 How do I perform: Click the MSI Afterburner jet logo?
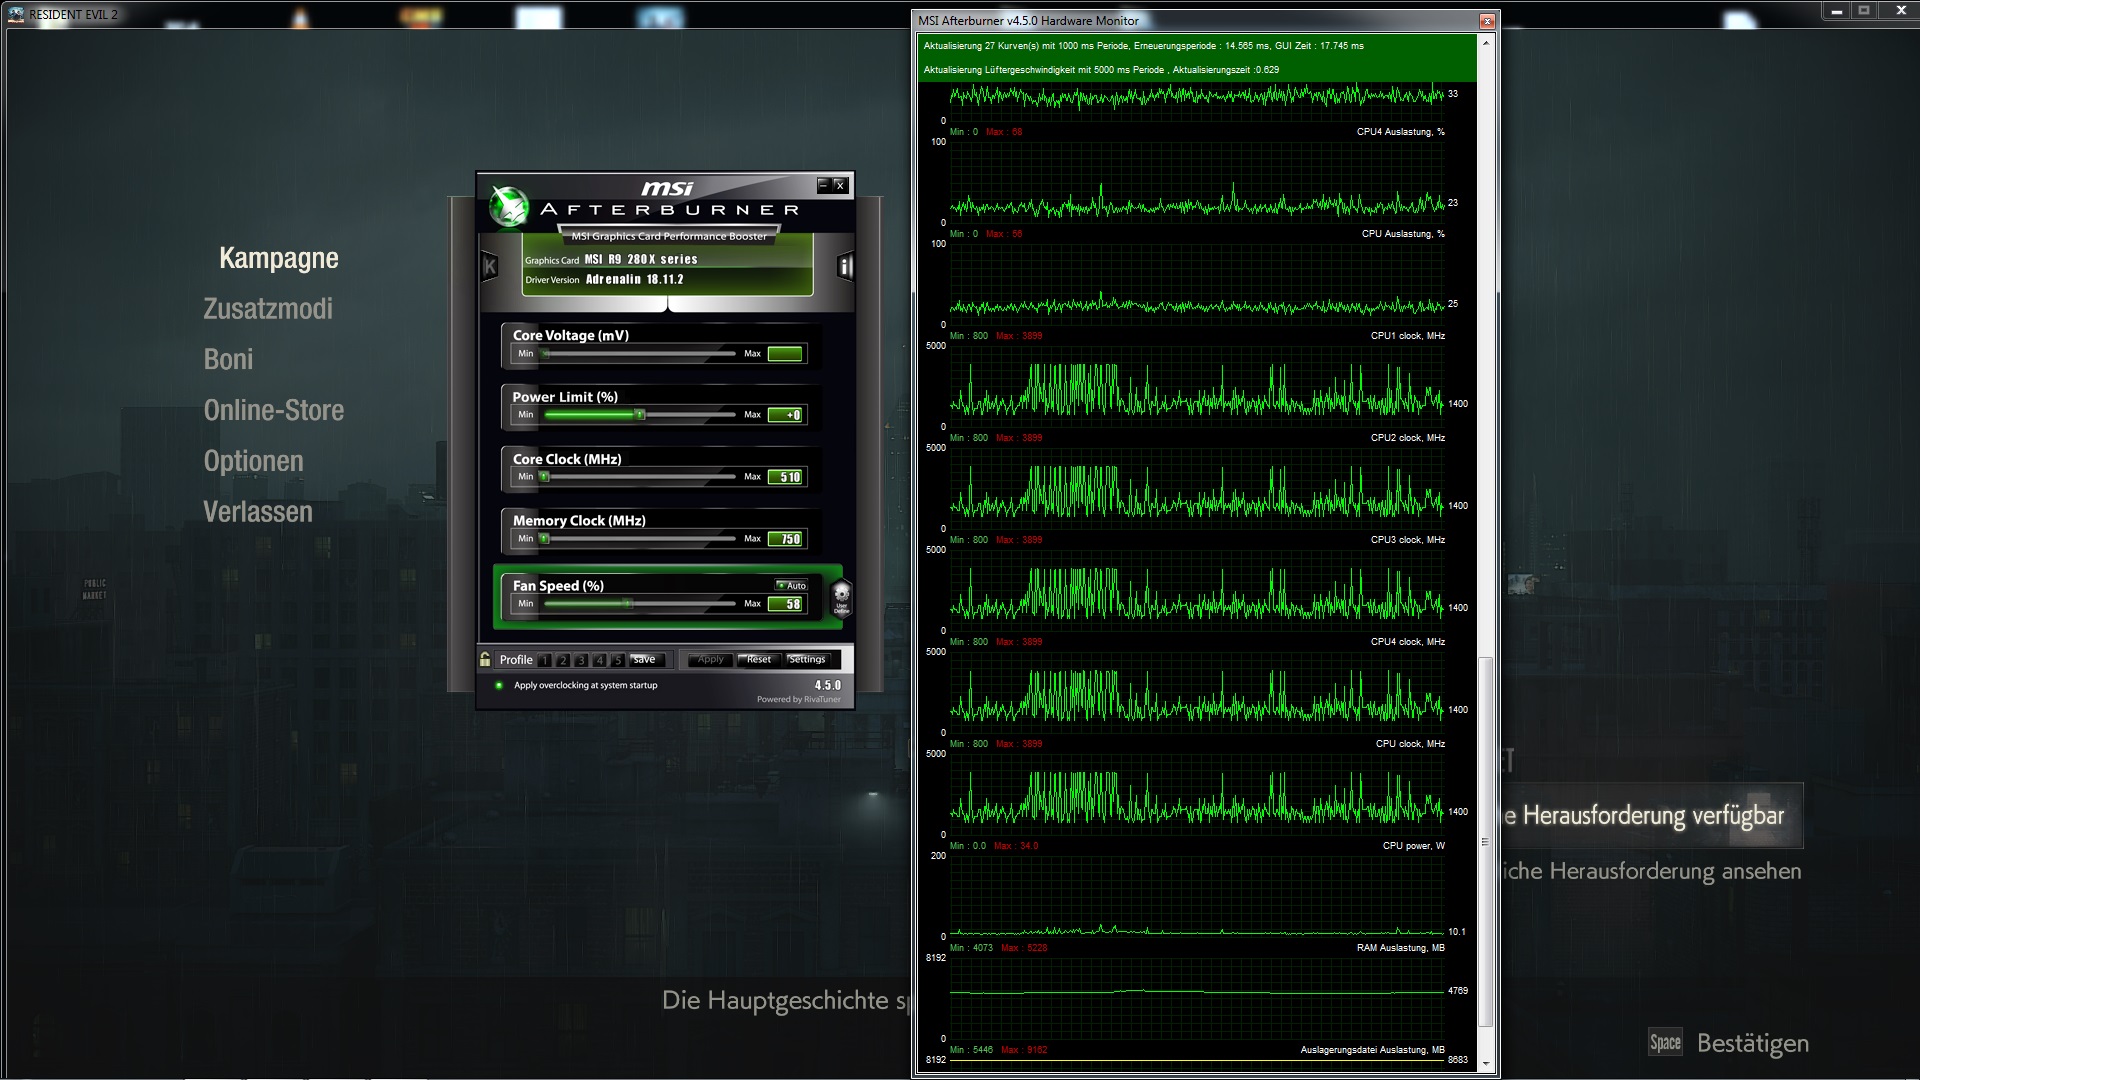509,207
